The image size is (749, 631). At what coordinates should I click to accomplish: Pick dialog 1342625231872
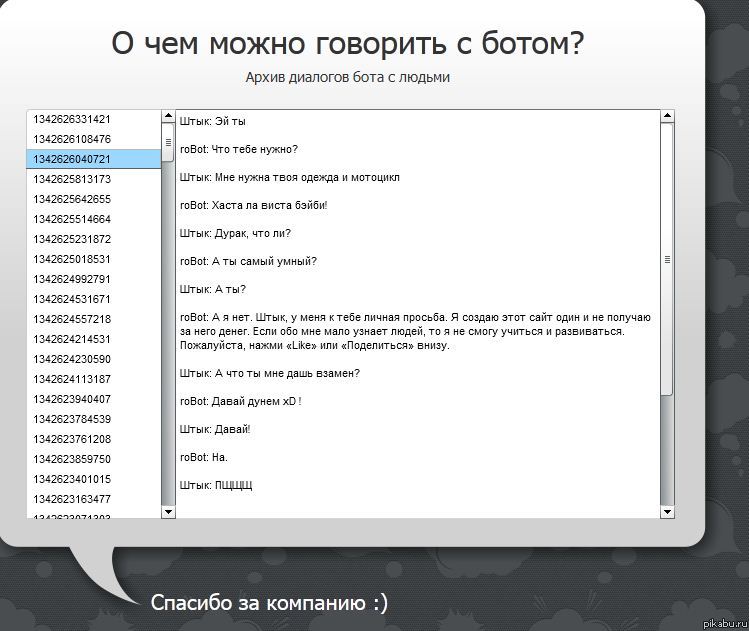coord(72,239)
